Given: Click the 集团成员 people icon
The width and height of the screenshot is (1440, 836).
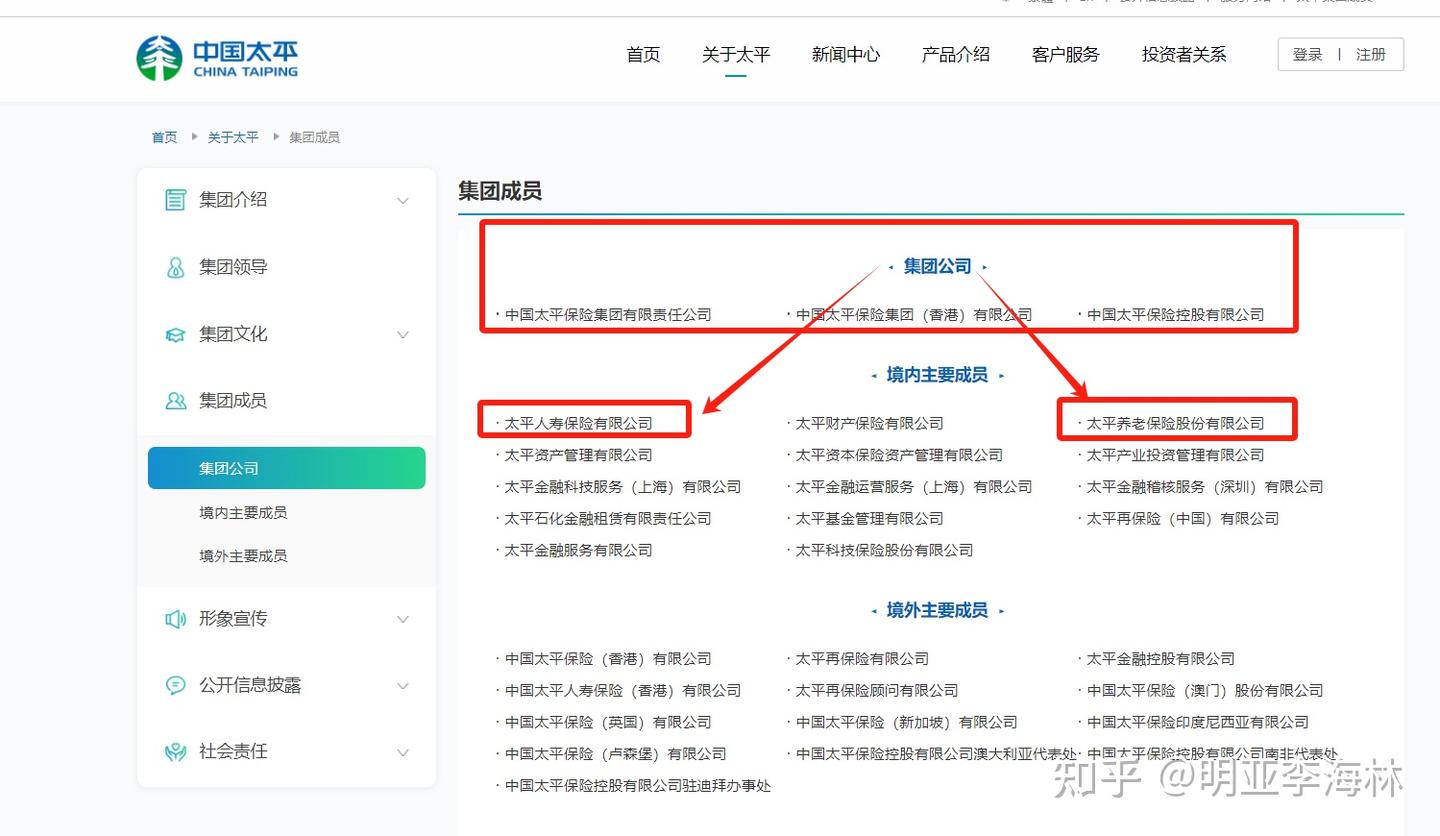Looking at the screenshot, I should click(x=175, y=401).
